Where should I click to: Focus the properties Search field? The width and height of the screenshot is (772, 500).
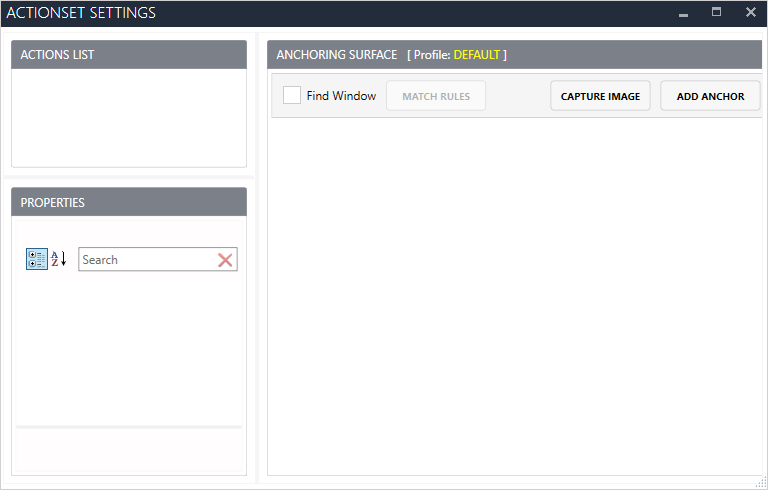pyautogui.click(x=147, y=260)
